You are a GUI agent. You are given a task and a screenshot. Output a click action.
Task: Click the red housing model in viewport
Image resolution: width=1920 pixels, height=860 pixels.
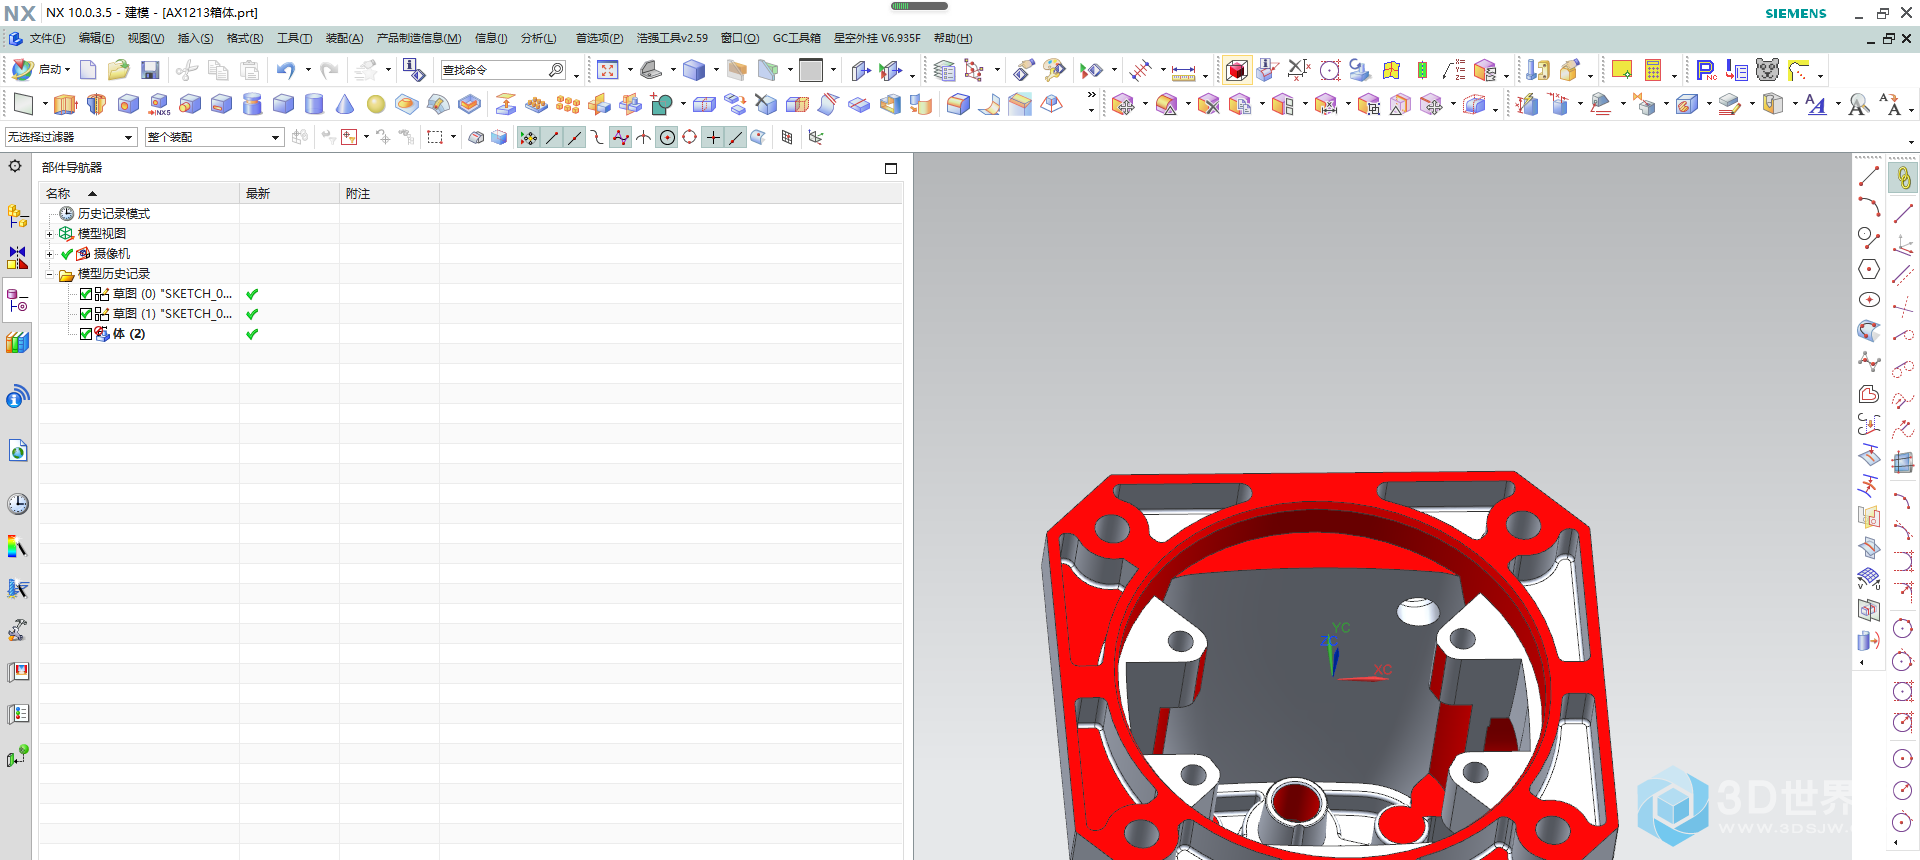(1330, 664)
